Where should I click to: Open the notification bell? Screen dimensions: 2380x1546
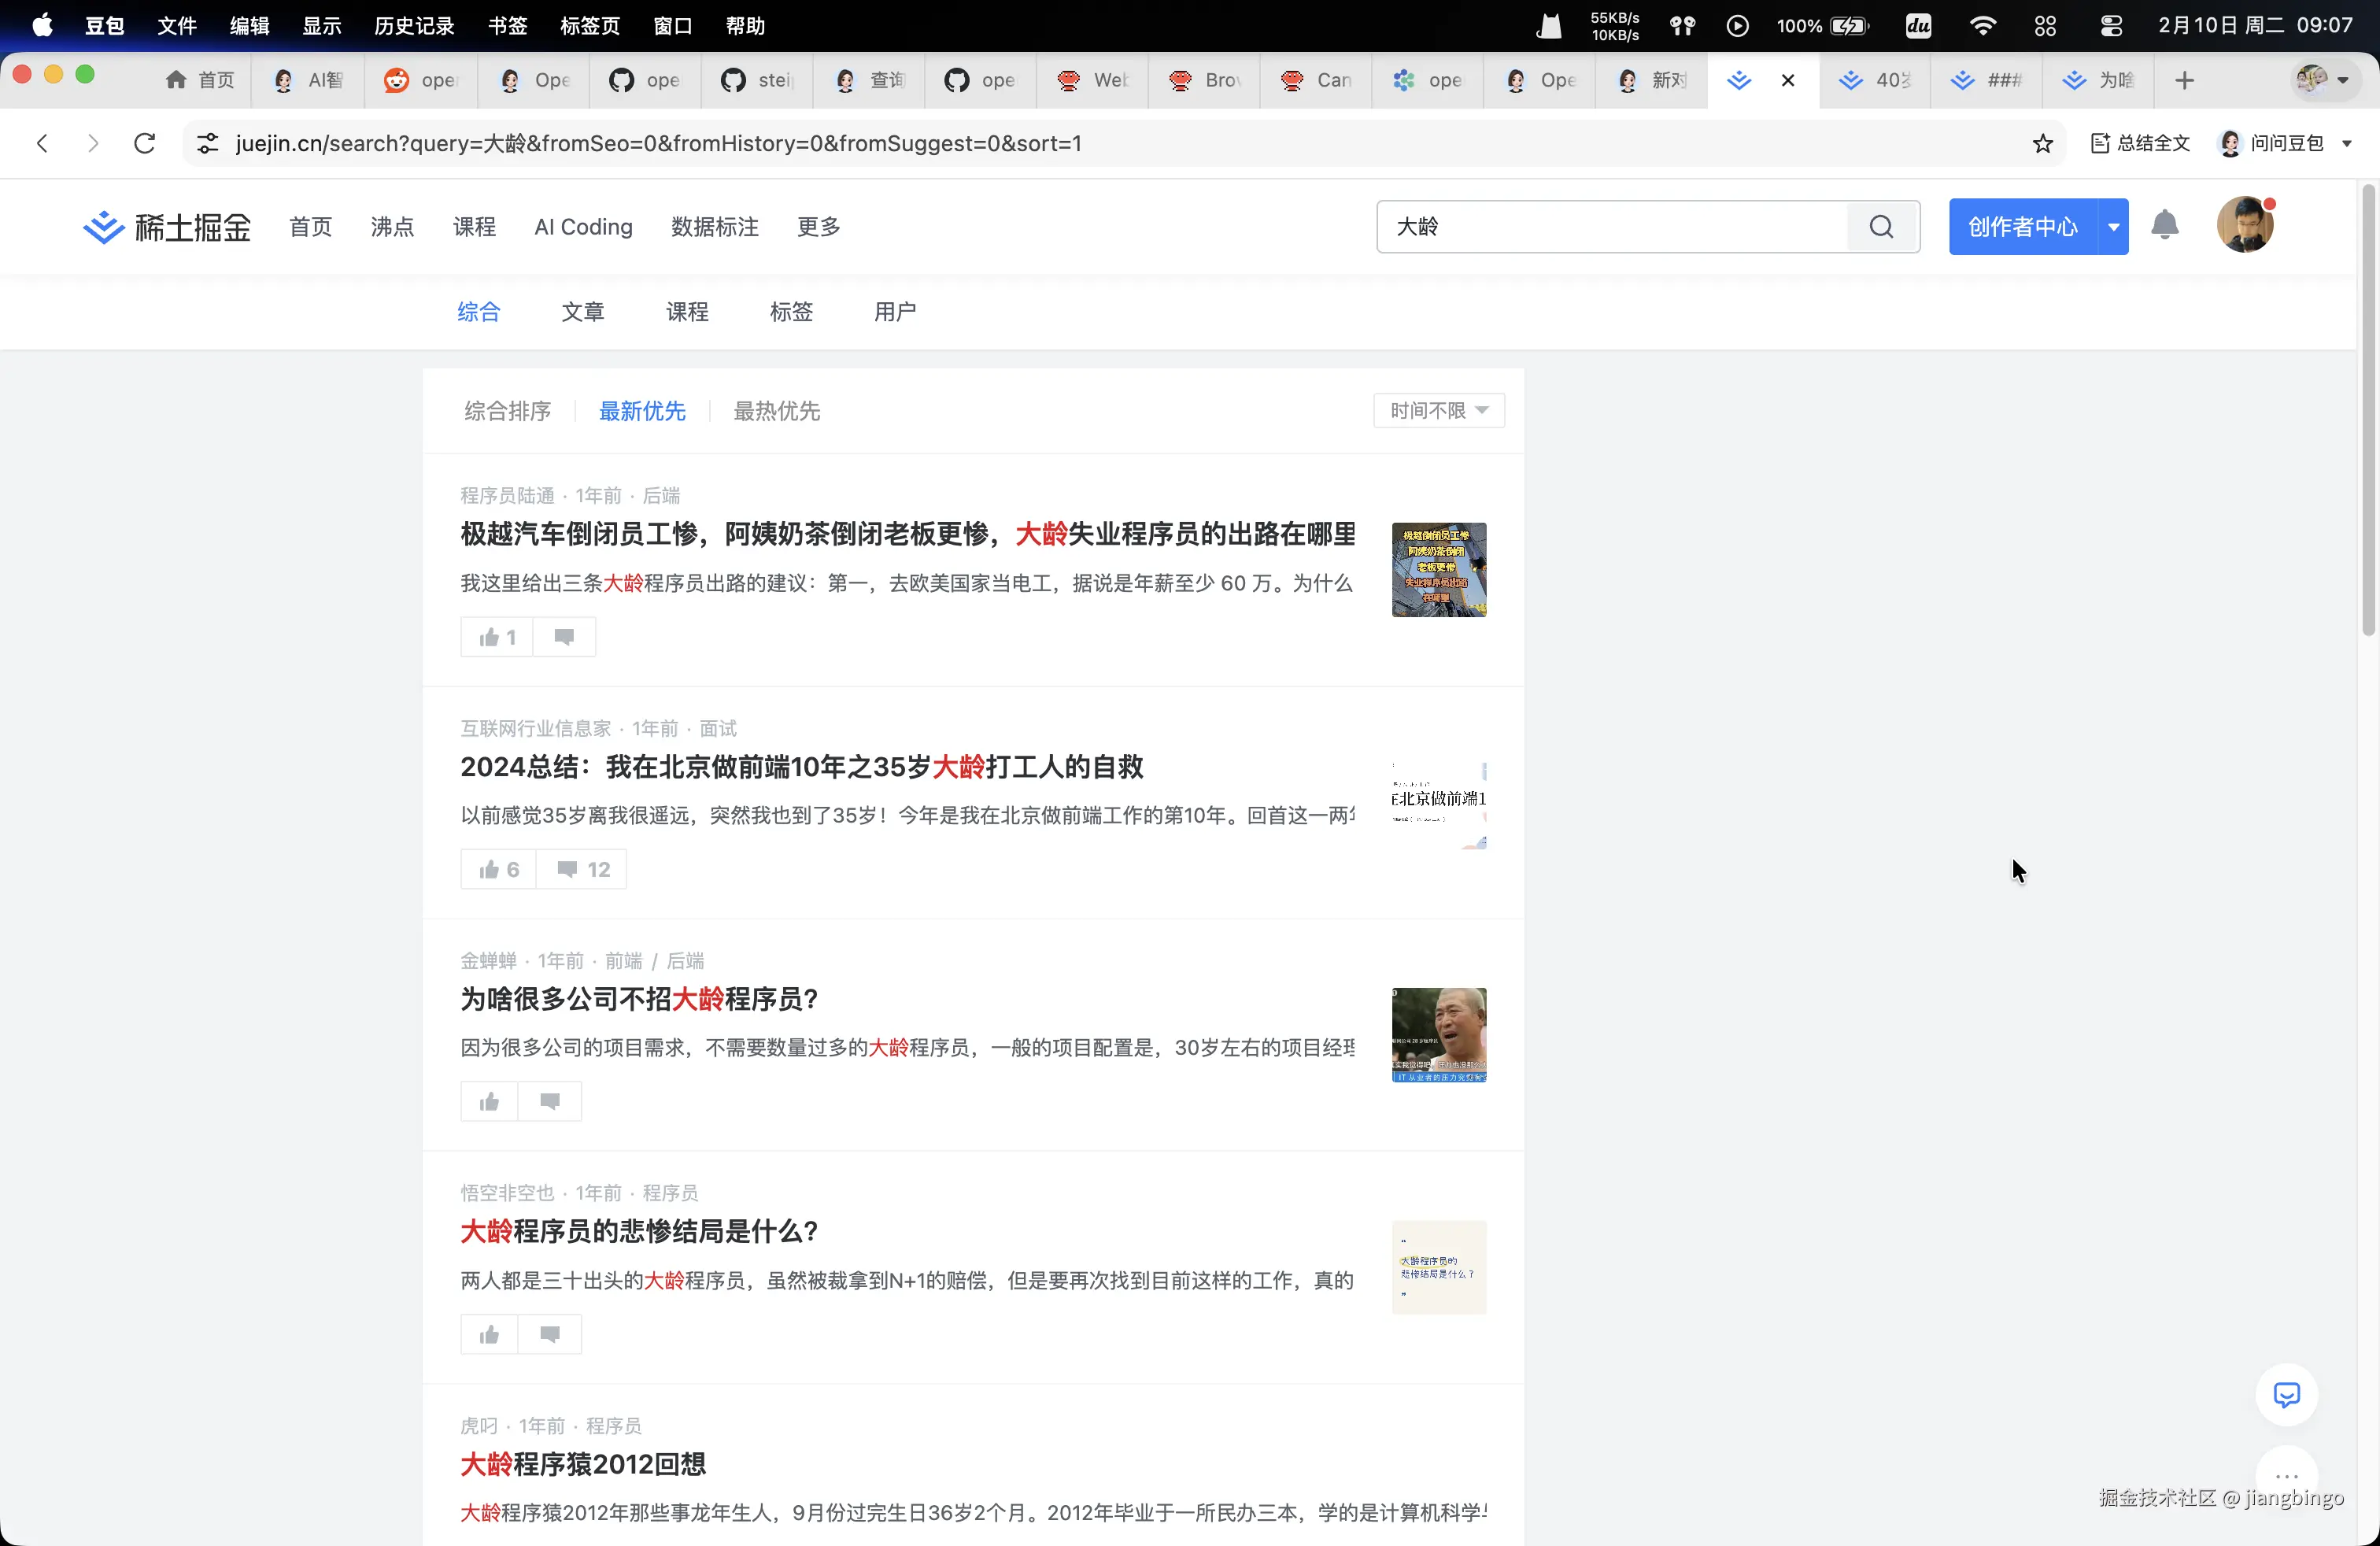(x=2164, y=226)
